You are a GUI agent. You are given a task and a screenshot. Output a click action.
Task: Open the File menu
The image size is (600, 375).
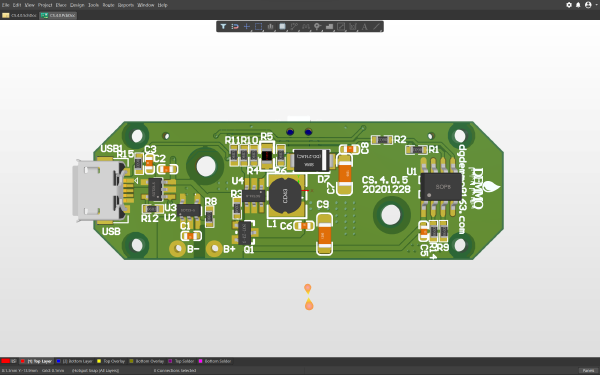point(5,5)
